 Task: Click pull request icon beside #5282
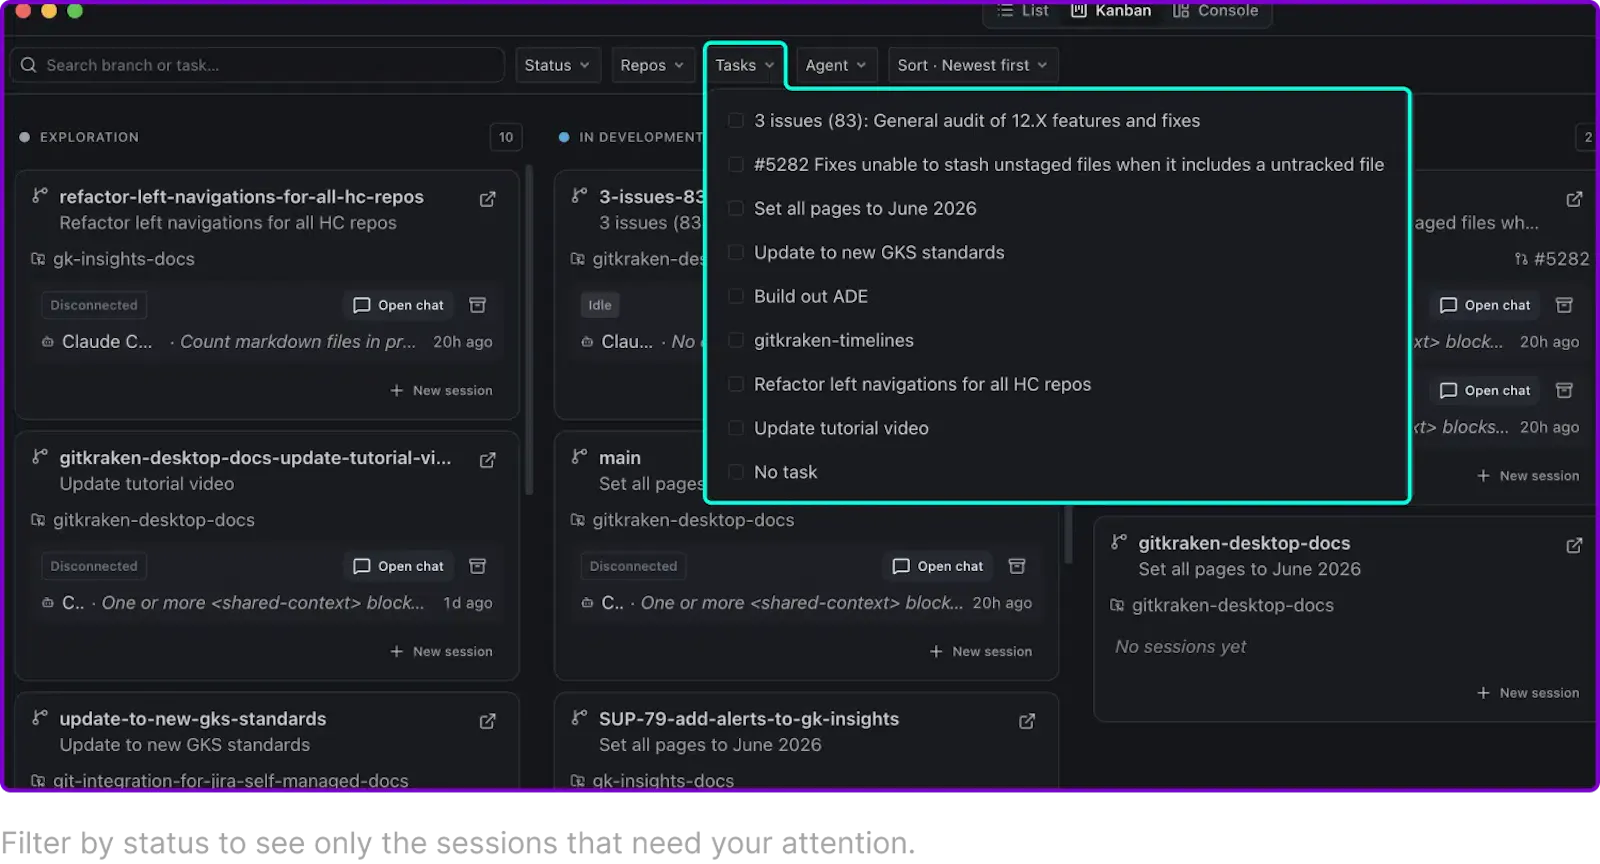point(1521,259)
